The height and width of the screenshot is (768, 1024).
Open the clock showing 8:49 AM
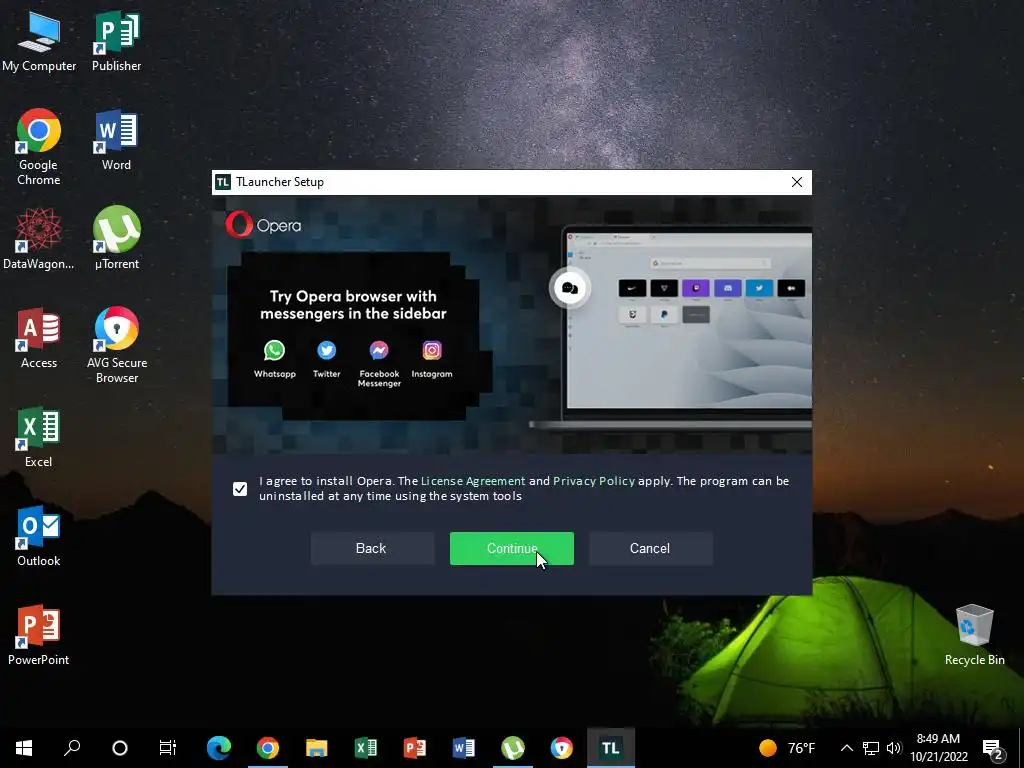938,748
